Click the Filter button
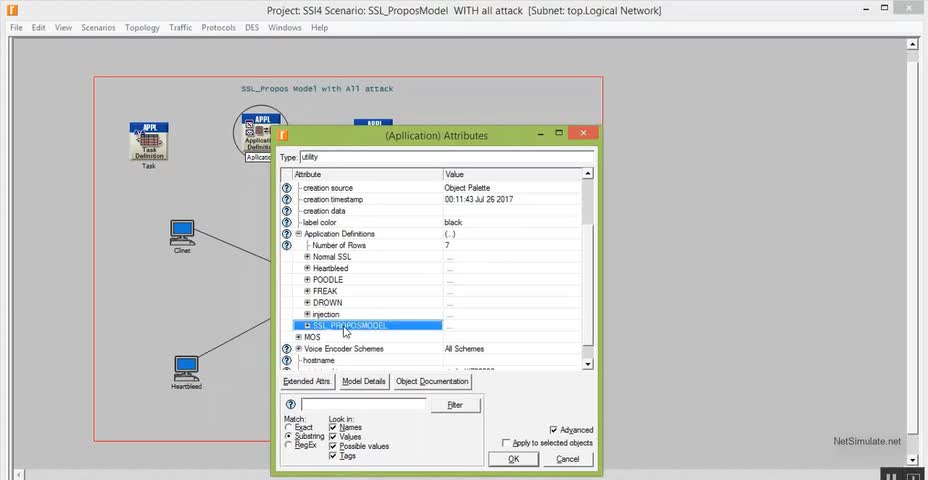This screenshot has width=928, height=480. click(x=455, y=405)
